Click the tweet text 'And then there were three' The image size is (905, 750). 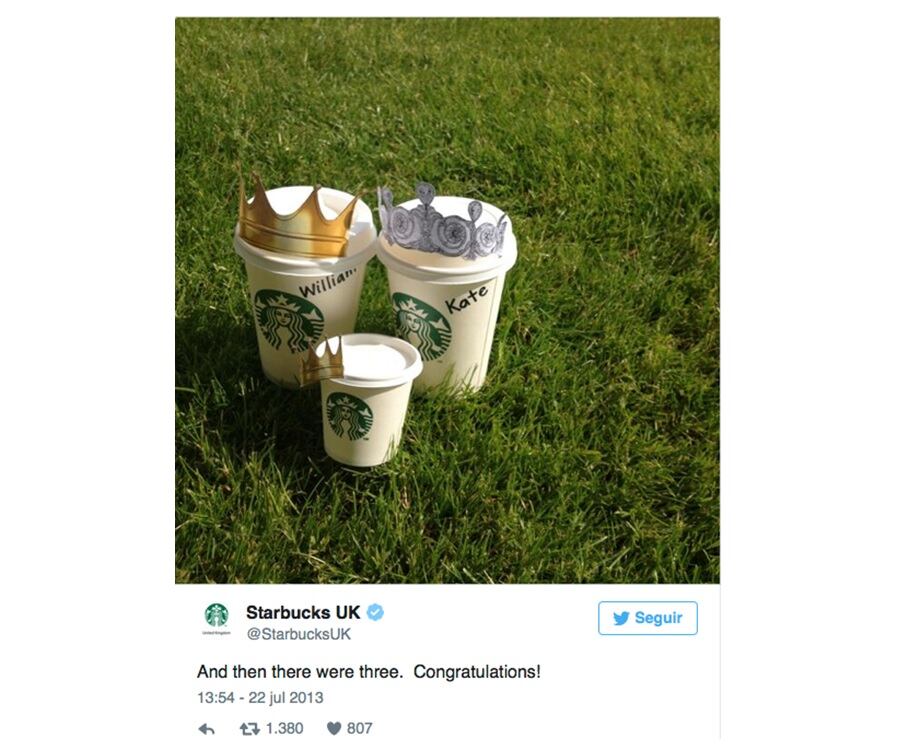click(x=300, y=672)
